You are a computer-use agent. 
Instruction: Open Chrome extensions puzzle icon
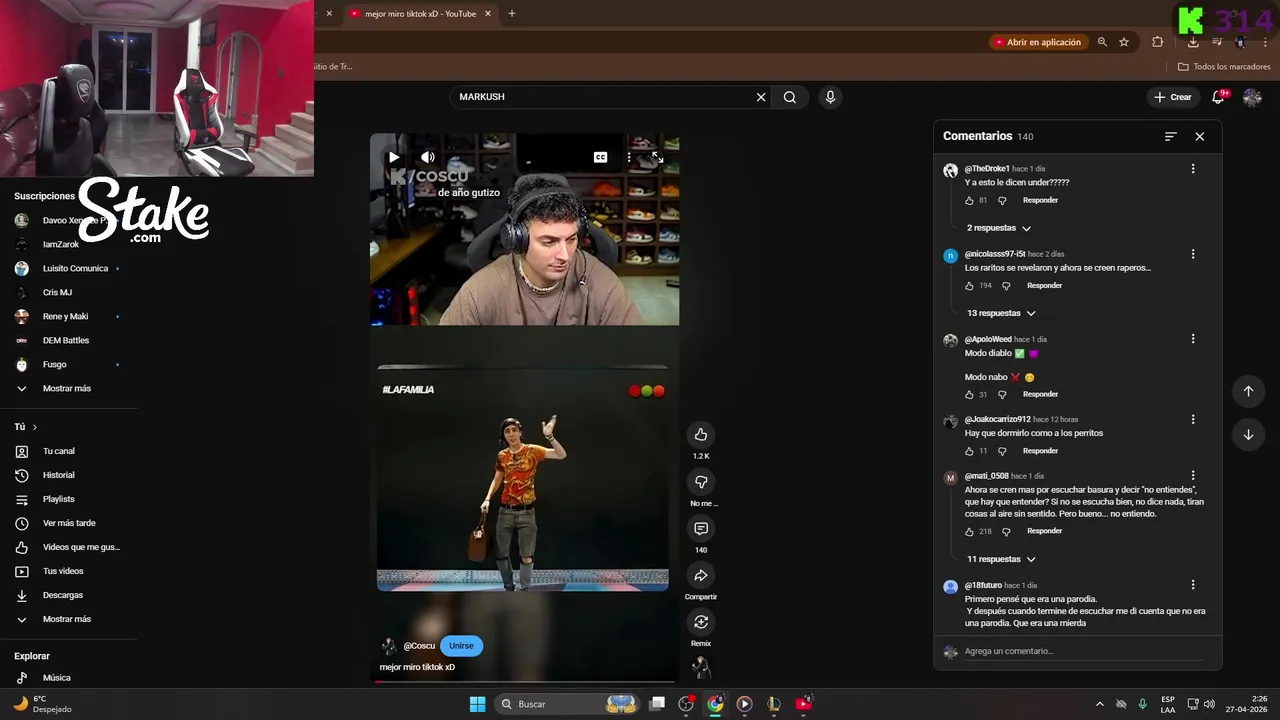(x=1157, y=42)
